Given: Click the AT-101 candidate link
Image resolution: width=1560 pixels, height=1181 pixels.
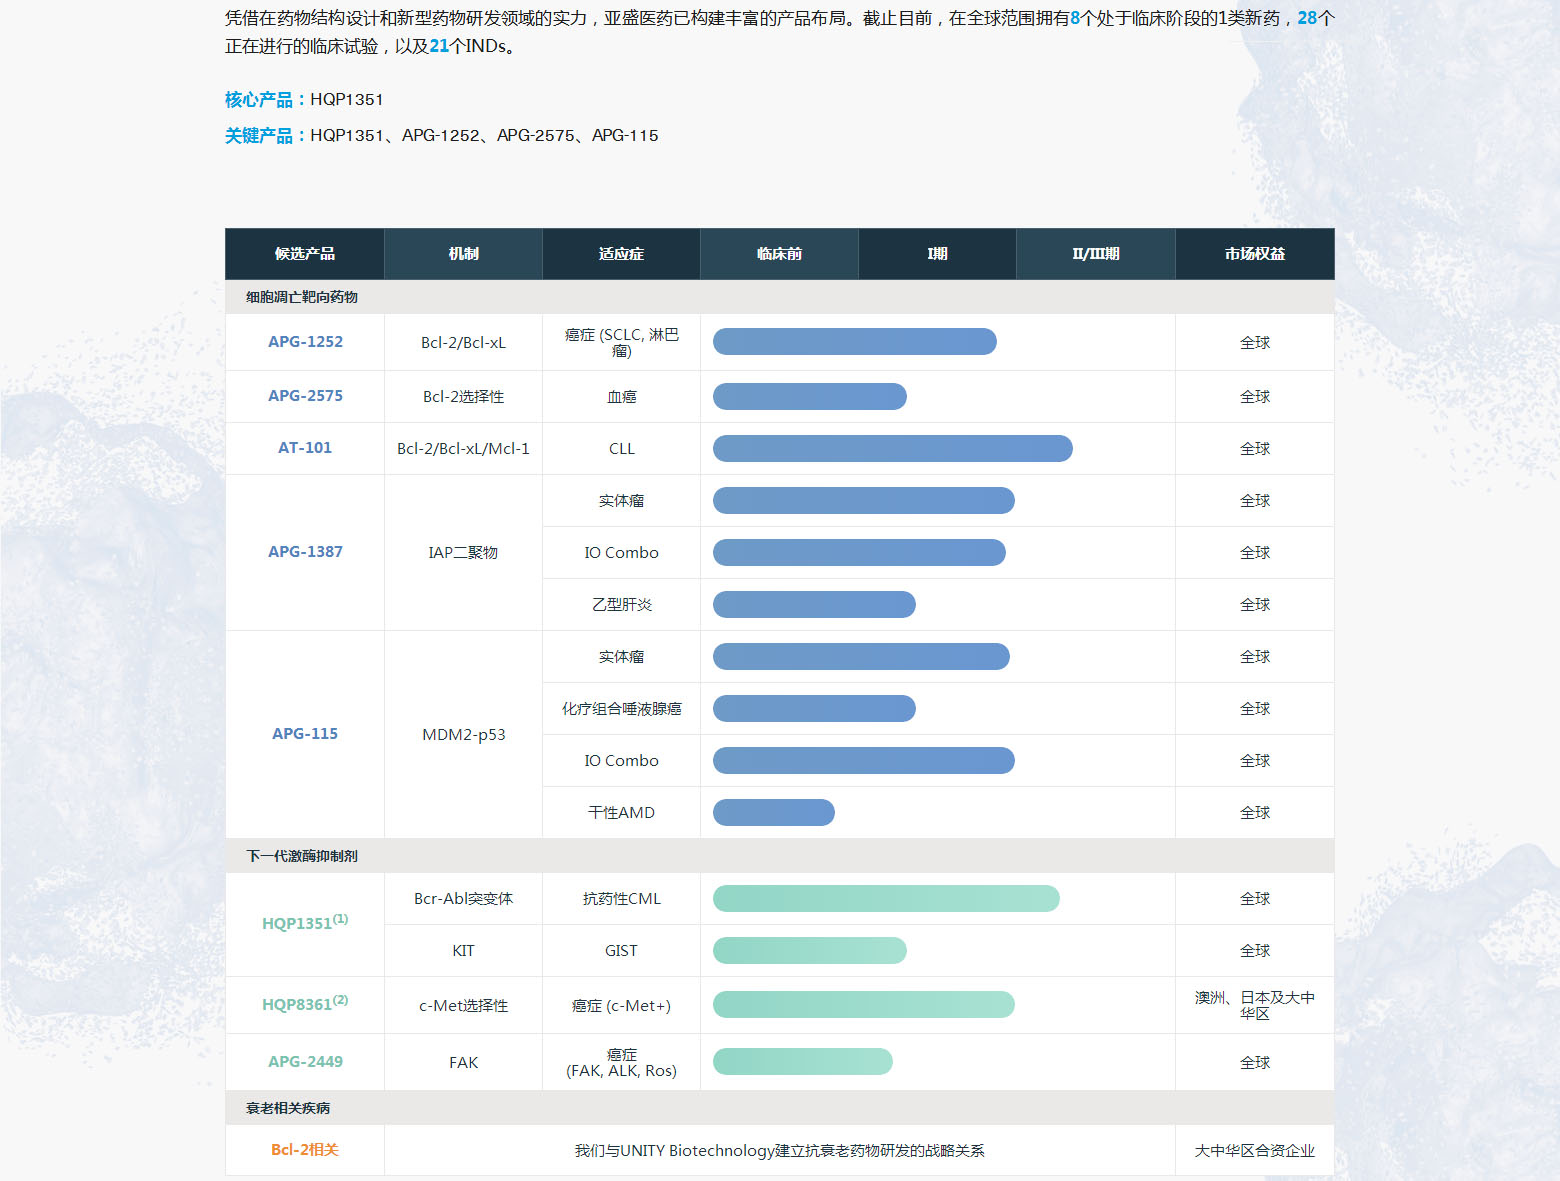Looking at the screenshot, I should tap(305, 448).
